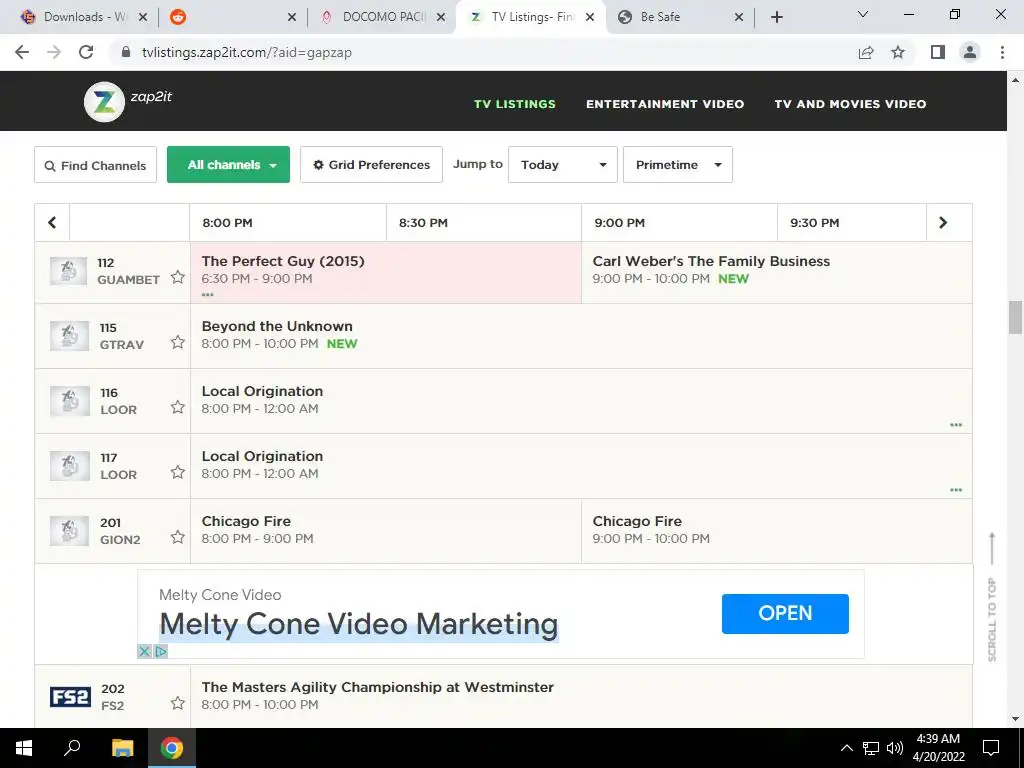Toggle browser side panel icon

point(938,52)
